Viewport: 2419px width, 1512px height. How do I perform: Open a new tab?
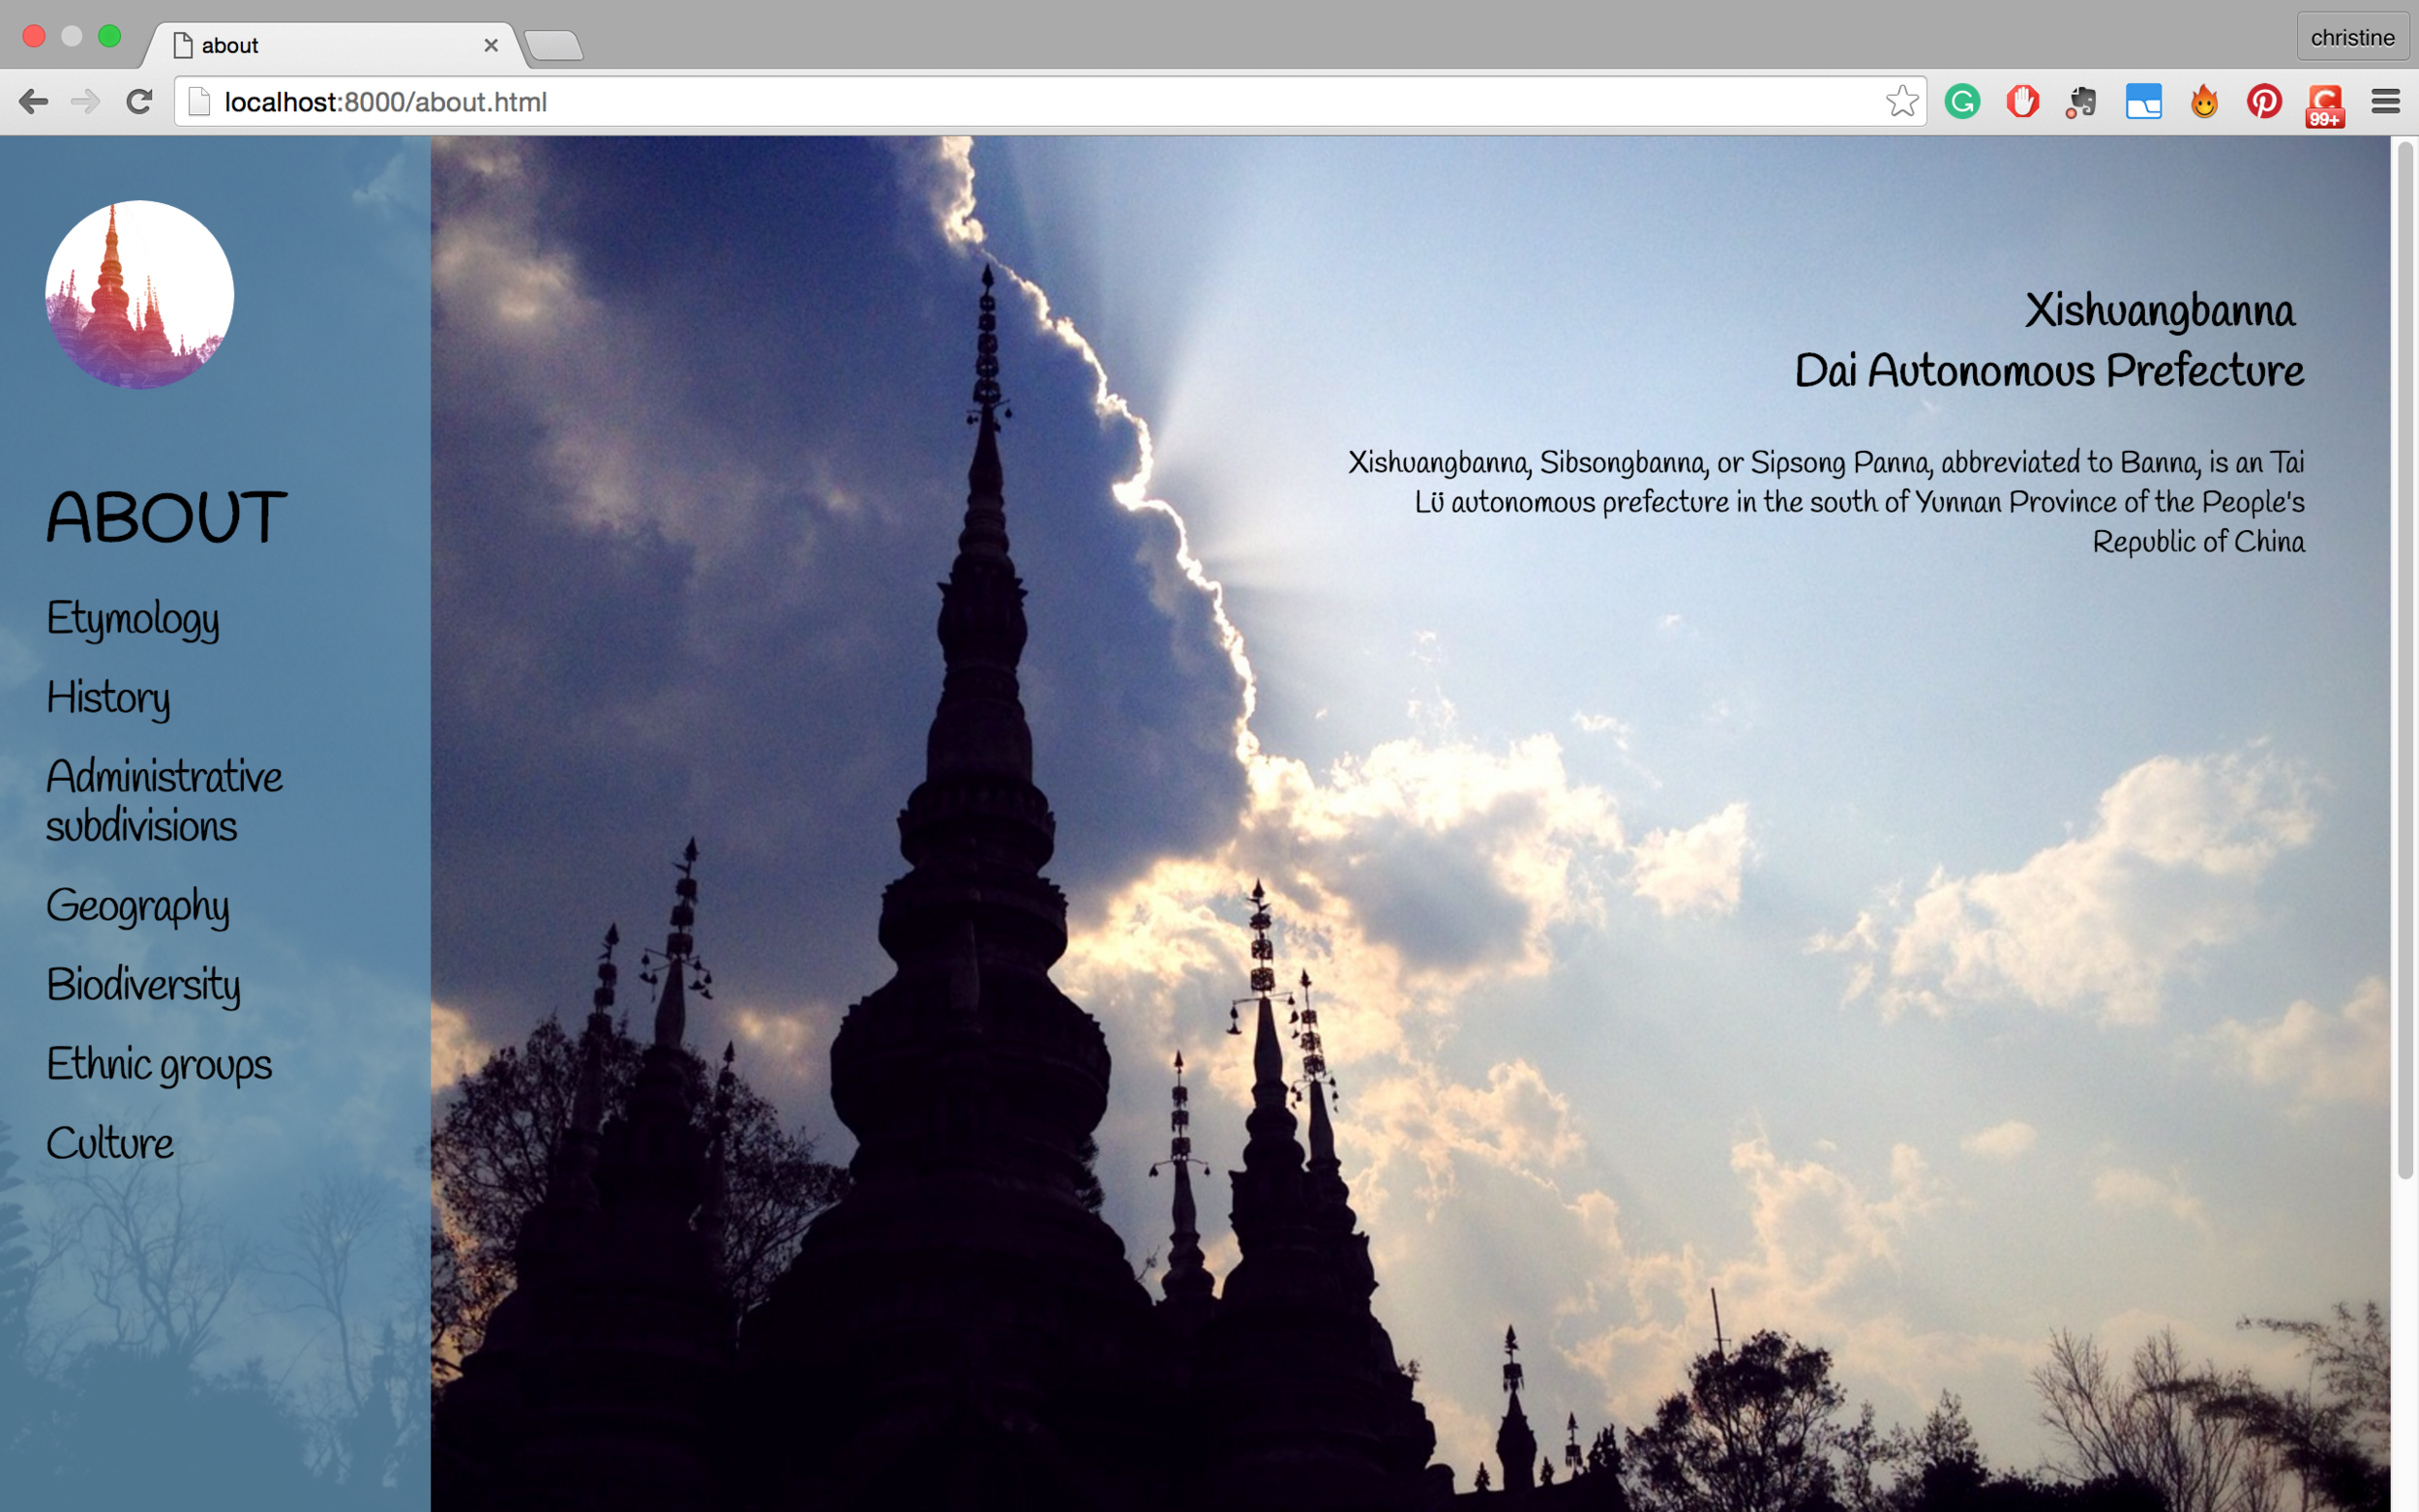coord(554,46)
